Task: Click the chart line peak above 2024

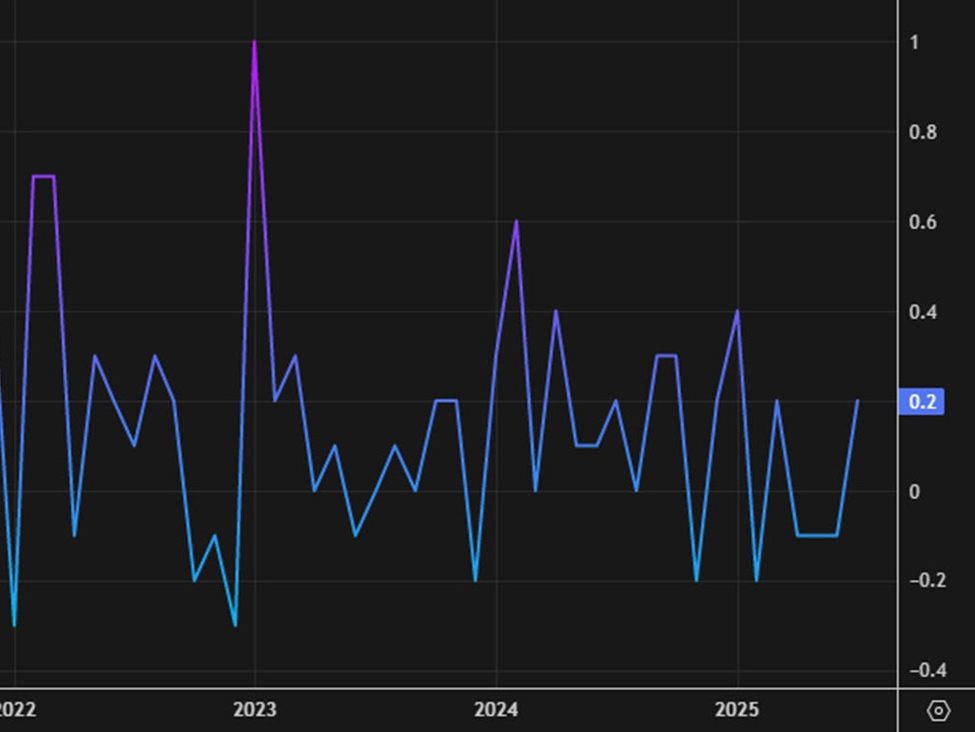Action: (x=516, y=220)
